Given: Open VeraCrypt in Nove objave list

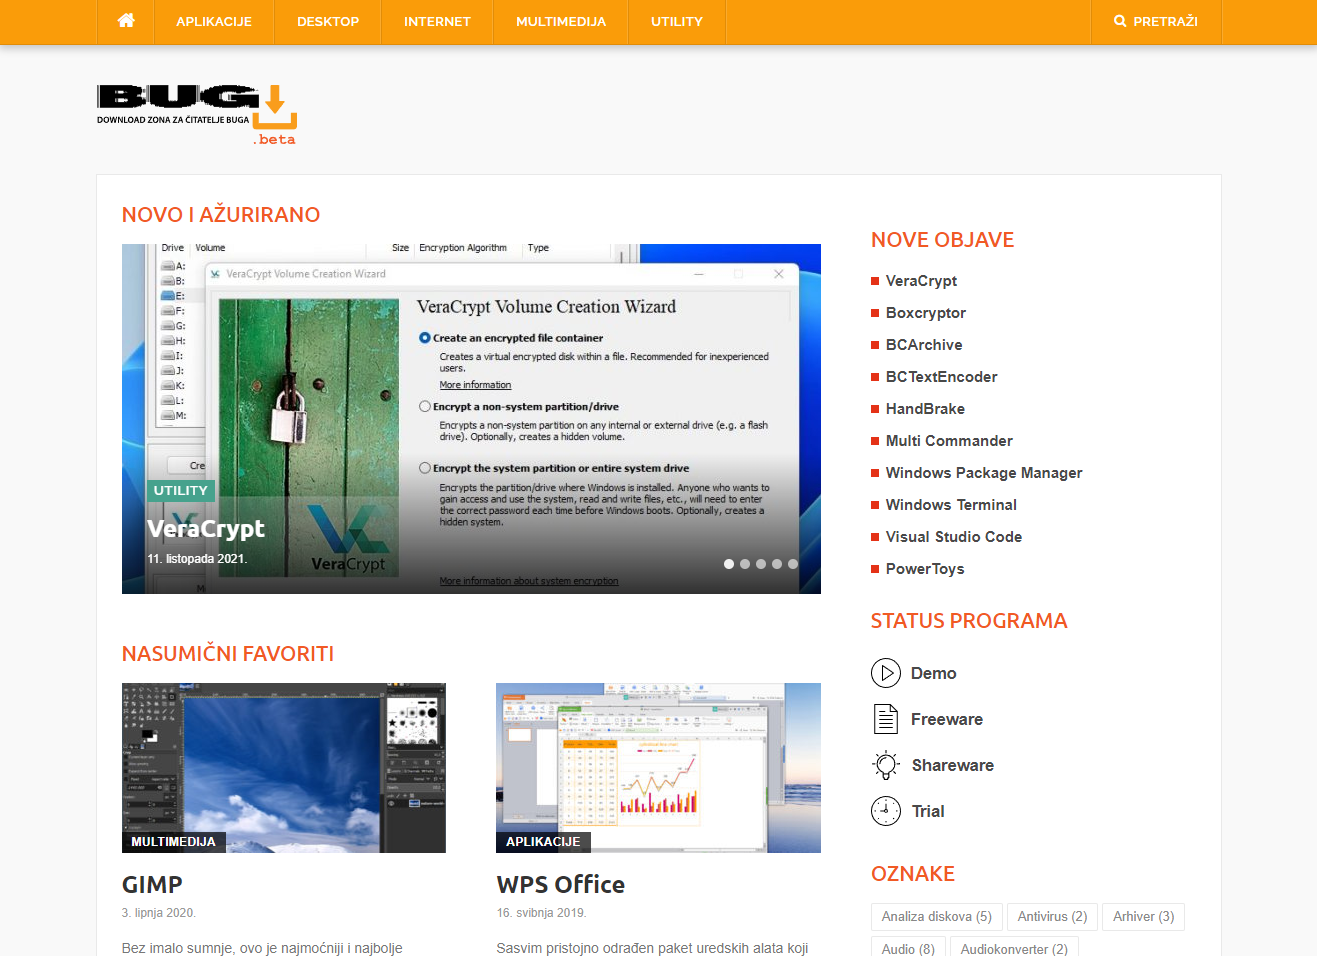Looking at the screenshot, I should pyautogui.click(x=921, y=281).
